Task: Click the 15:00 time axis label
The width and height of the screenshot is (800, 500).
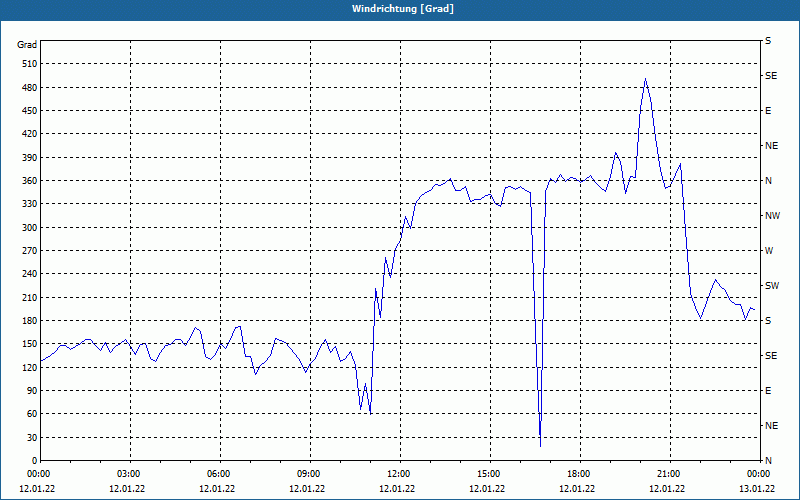Action: (x=491, y=474)
